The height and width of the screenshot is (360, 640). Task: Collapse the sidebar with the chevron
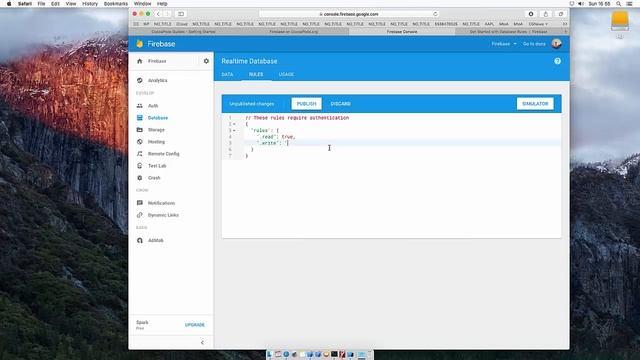pos(202,342)
